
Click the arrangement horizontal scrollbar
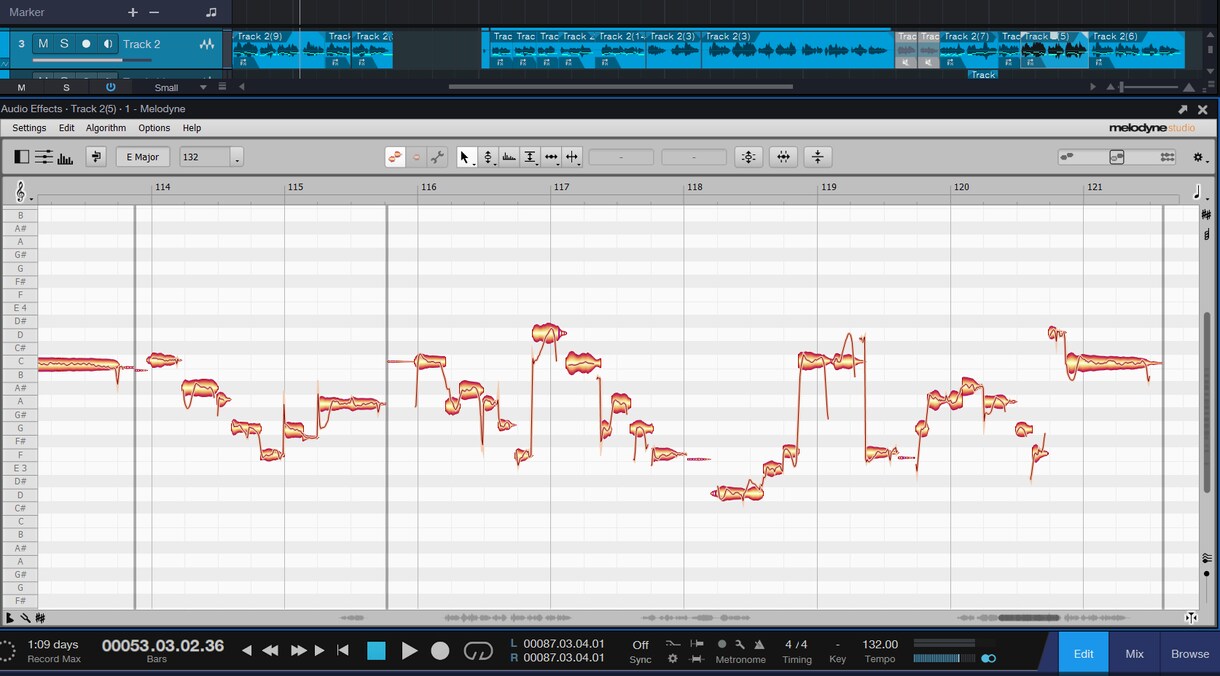620,87
